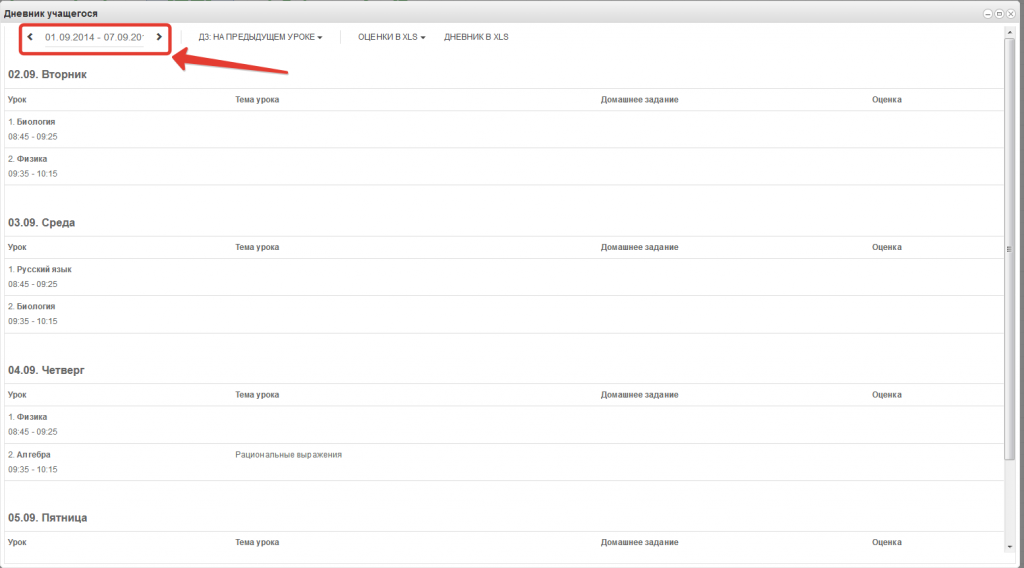Screen dimensions: 1024x568
Task: Select the 04.09. Четверг day heading
Action: click(x=46, y=370)
